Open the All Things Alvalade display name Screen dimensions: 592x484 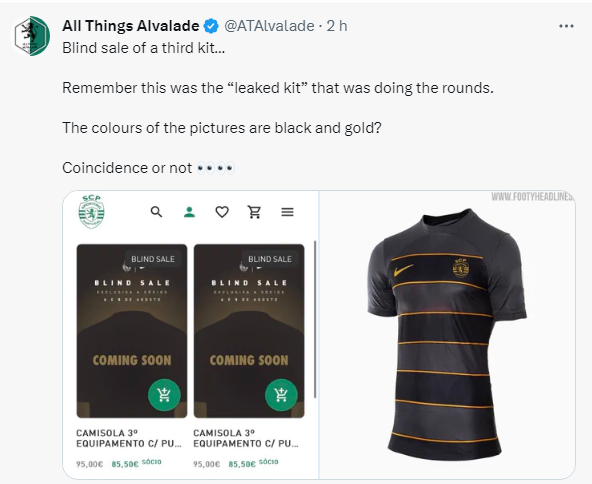coord(131,26)
